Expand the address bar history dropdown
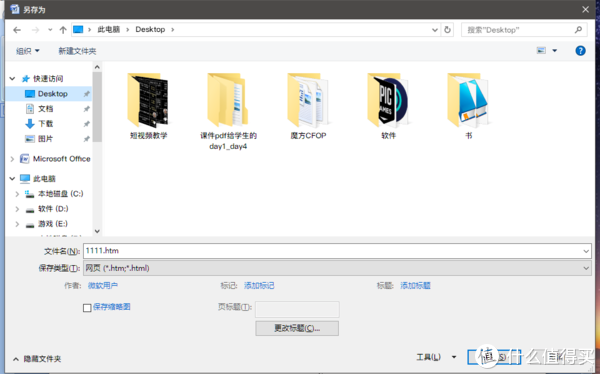Image resolution: width=600 pixels, height=374 pixels. click(435, 30)
